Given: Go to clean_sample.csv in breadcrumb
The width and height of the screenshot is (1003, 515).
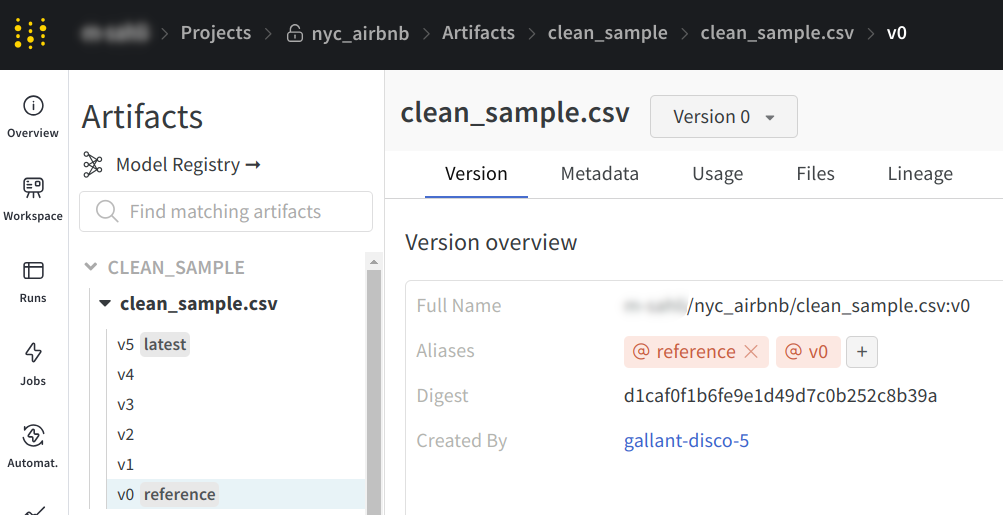Looking at the screenshot, I should tap(777, 33).
